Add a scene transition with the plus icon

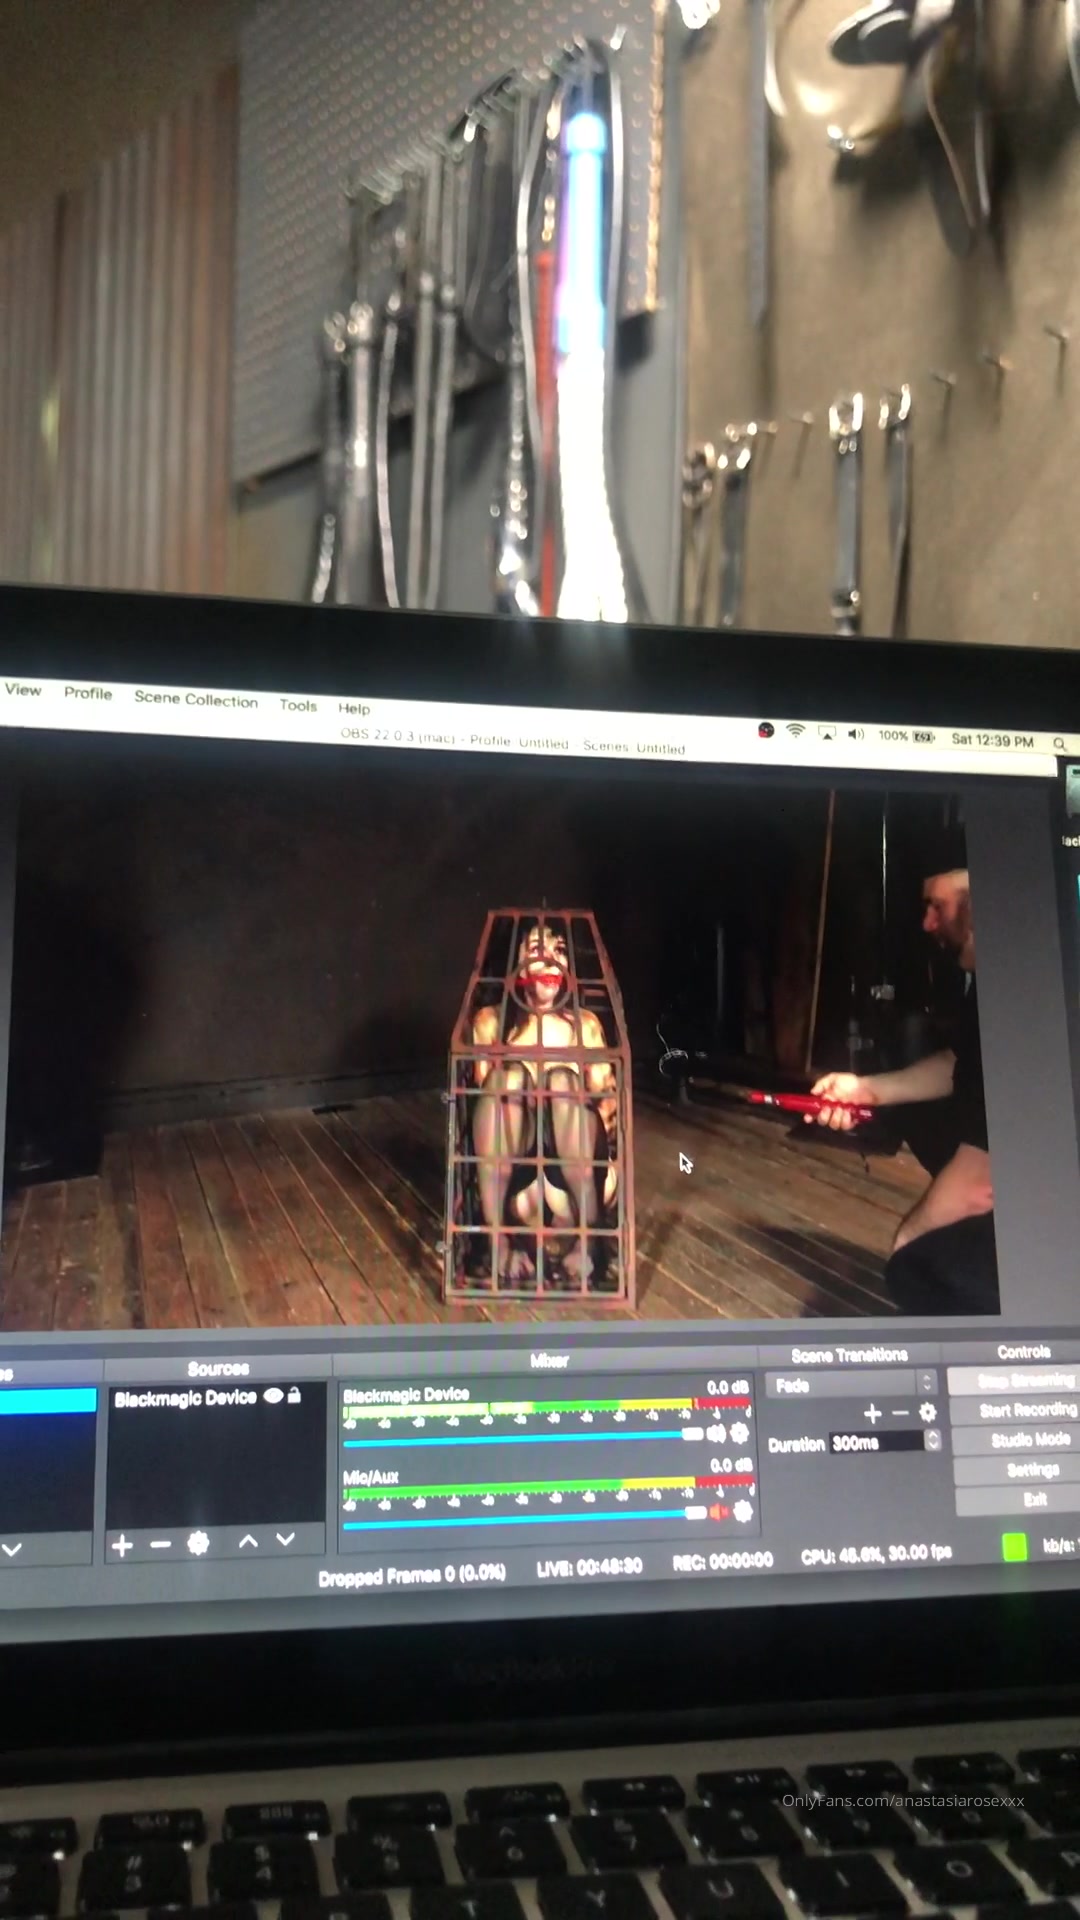[872, 1413]
